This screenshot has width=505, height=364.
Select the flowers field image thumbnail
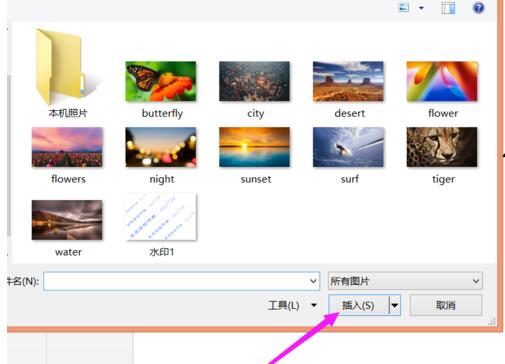tap(67, 147)
